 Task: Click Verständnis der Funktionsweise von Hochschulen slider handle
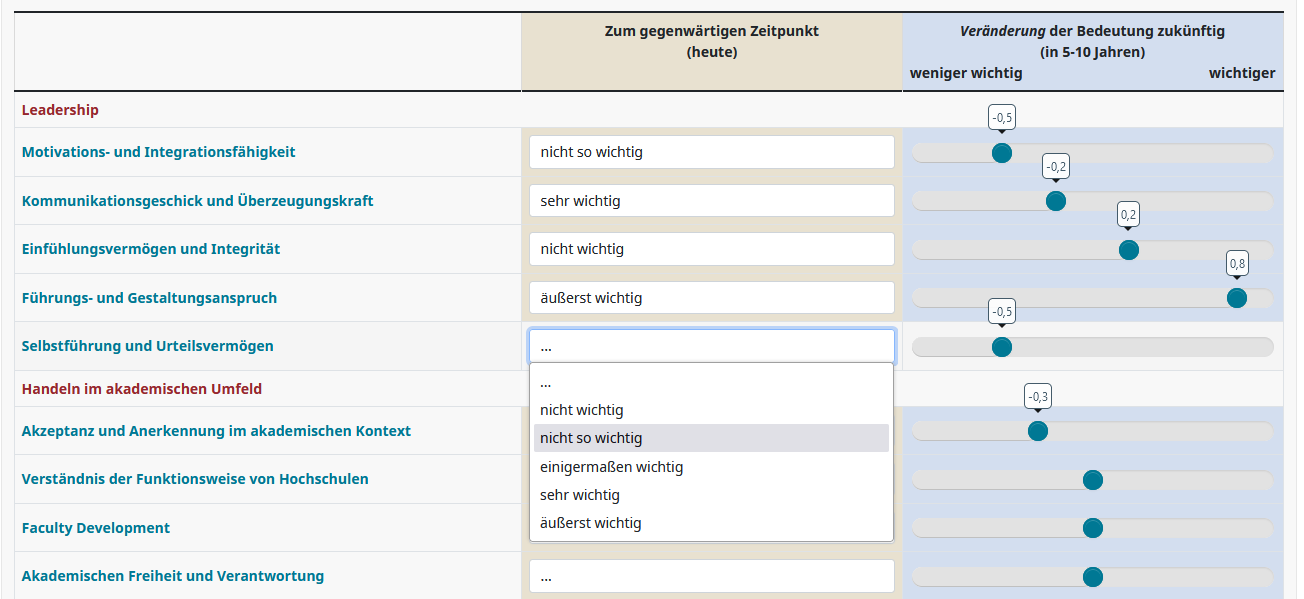click(1093, 480)
